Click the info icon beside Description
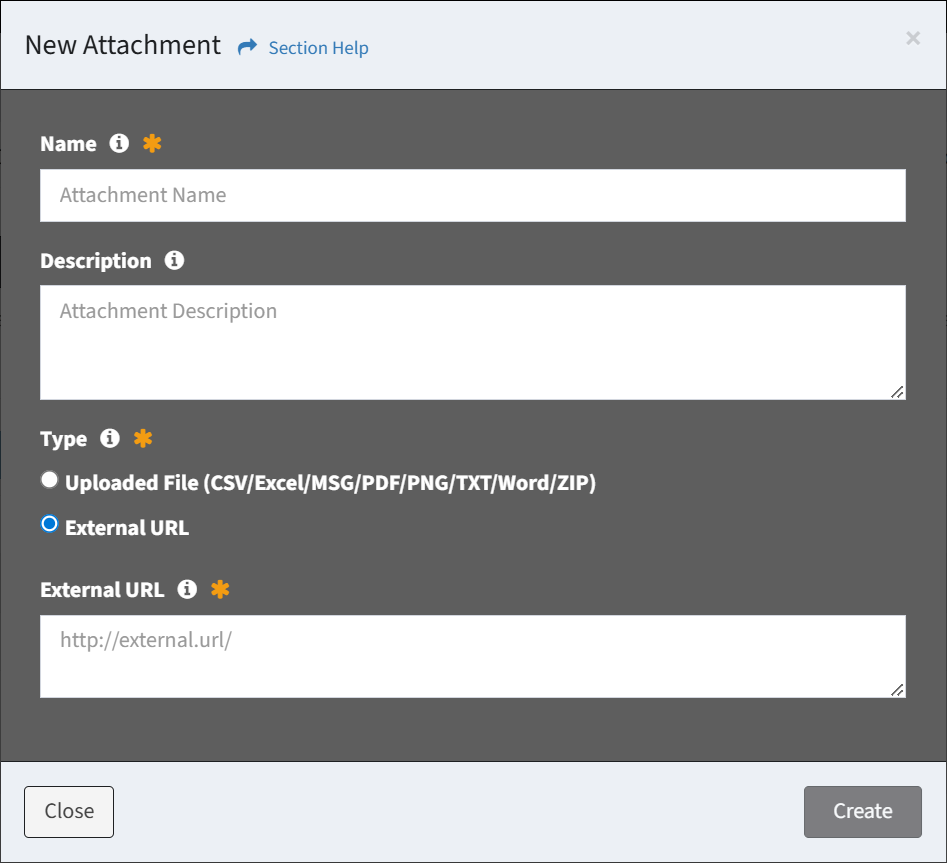The height and width of the screenshot is (863, 947). (174, 261)
